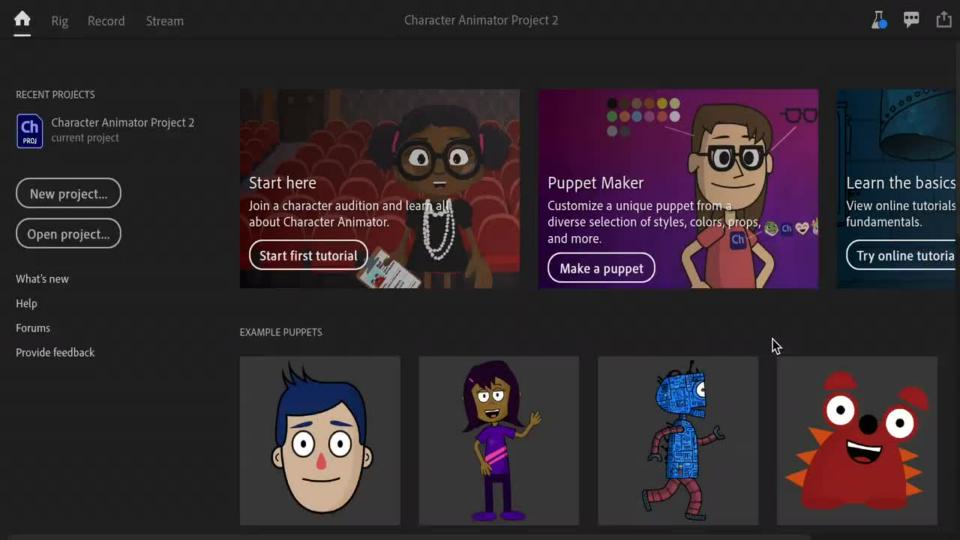The width and height of the screenshot is (960, 540).
Task: Click the Home icon in the top bar
Action: click(x=22, y=19)
